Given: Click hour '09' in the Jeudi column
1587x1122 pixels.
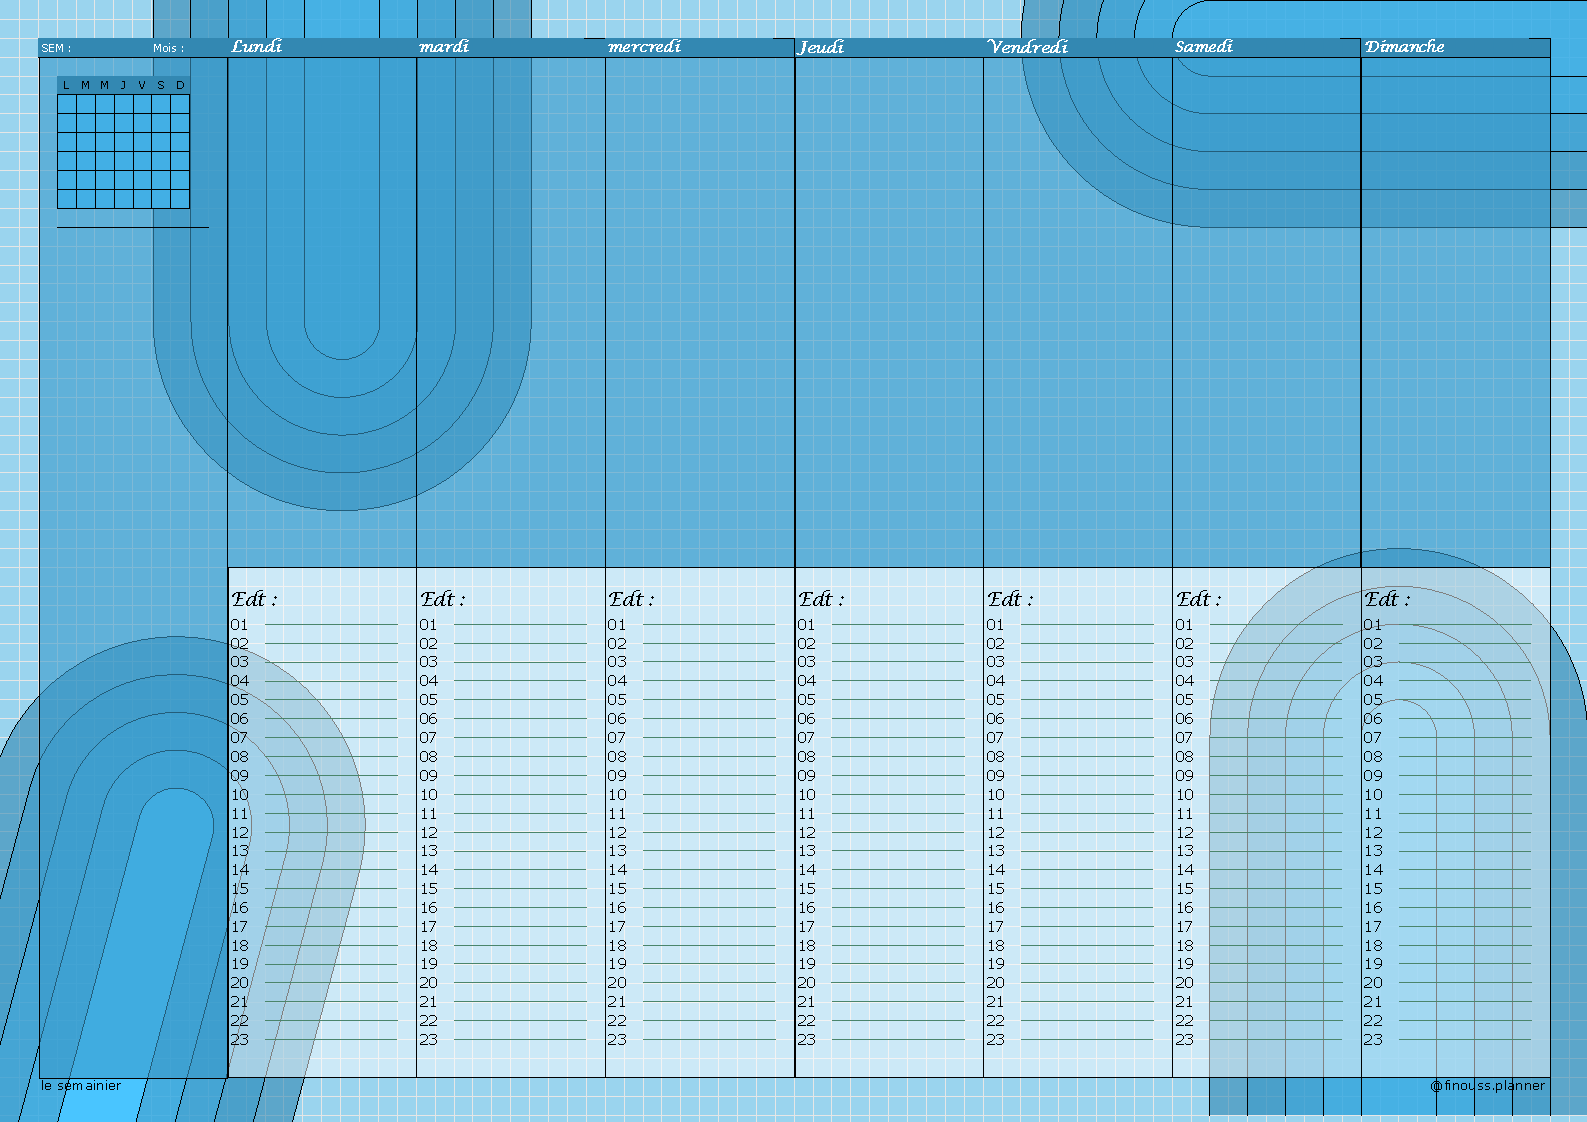Looking at the screenshot, I should (x=807, y=776).
